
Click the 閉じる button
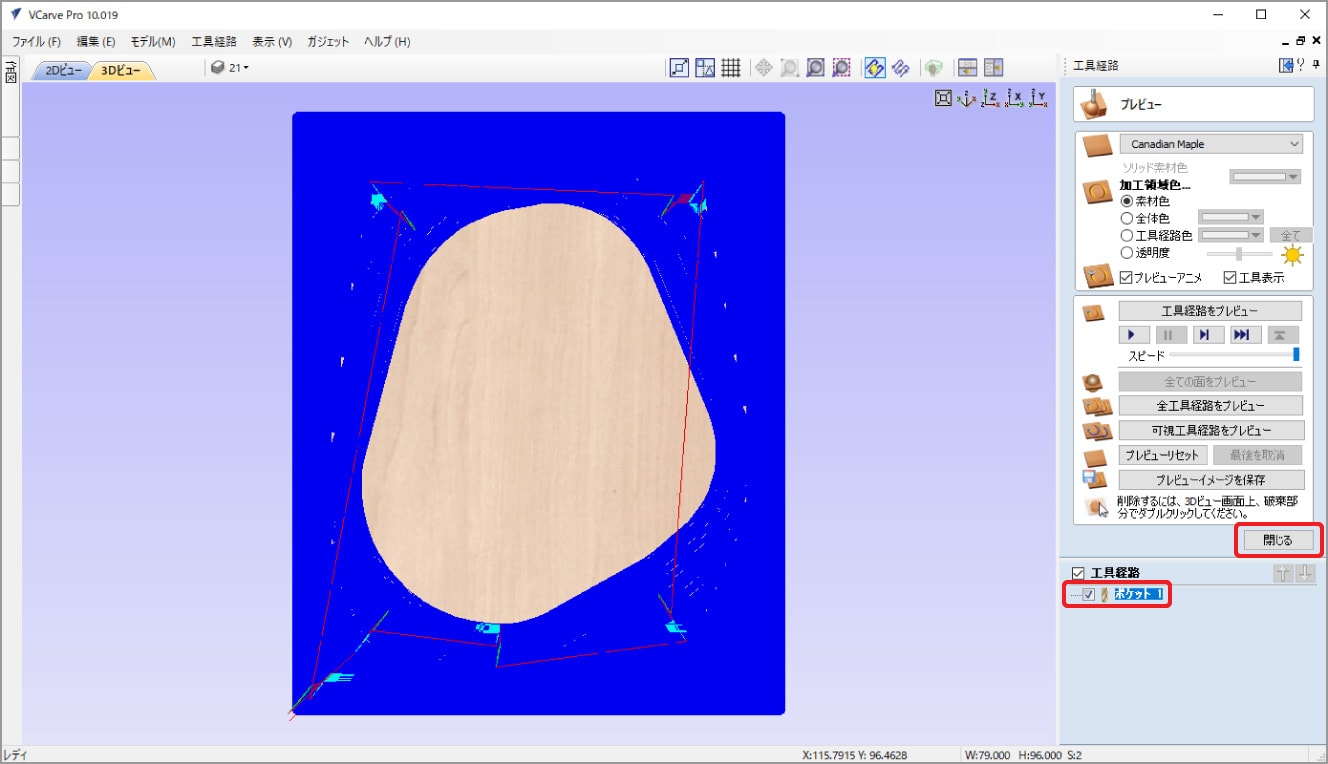pos(1277,540)
